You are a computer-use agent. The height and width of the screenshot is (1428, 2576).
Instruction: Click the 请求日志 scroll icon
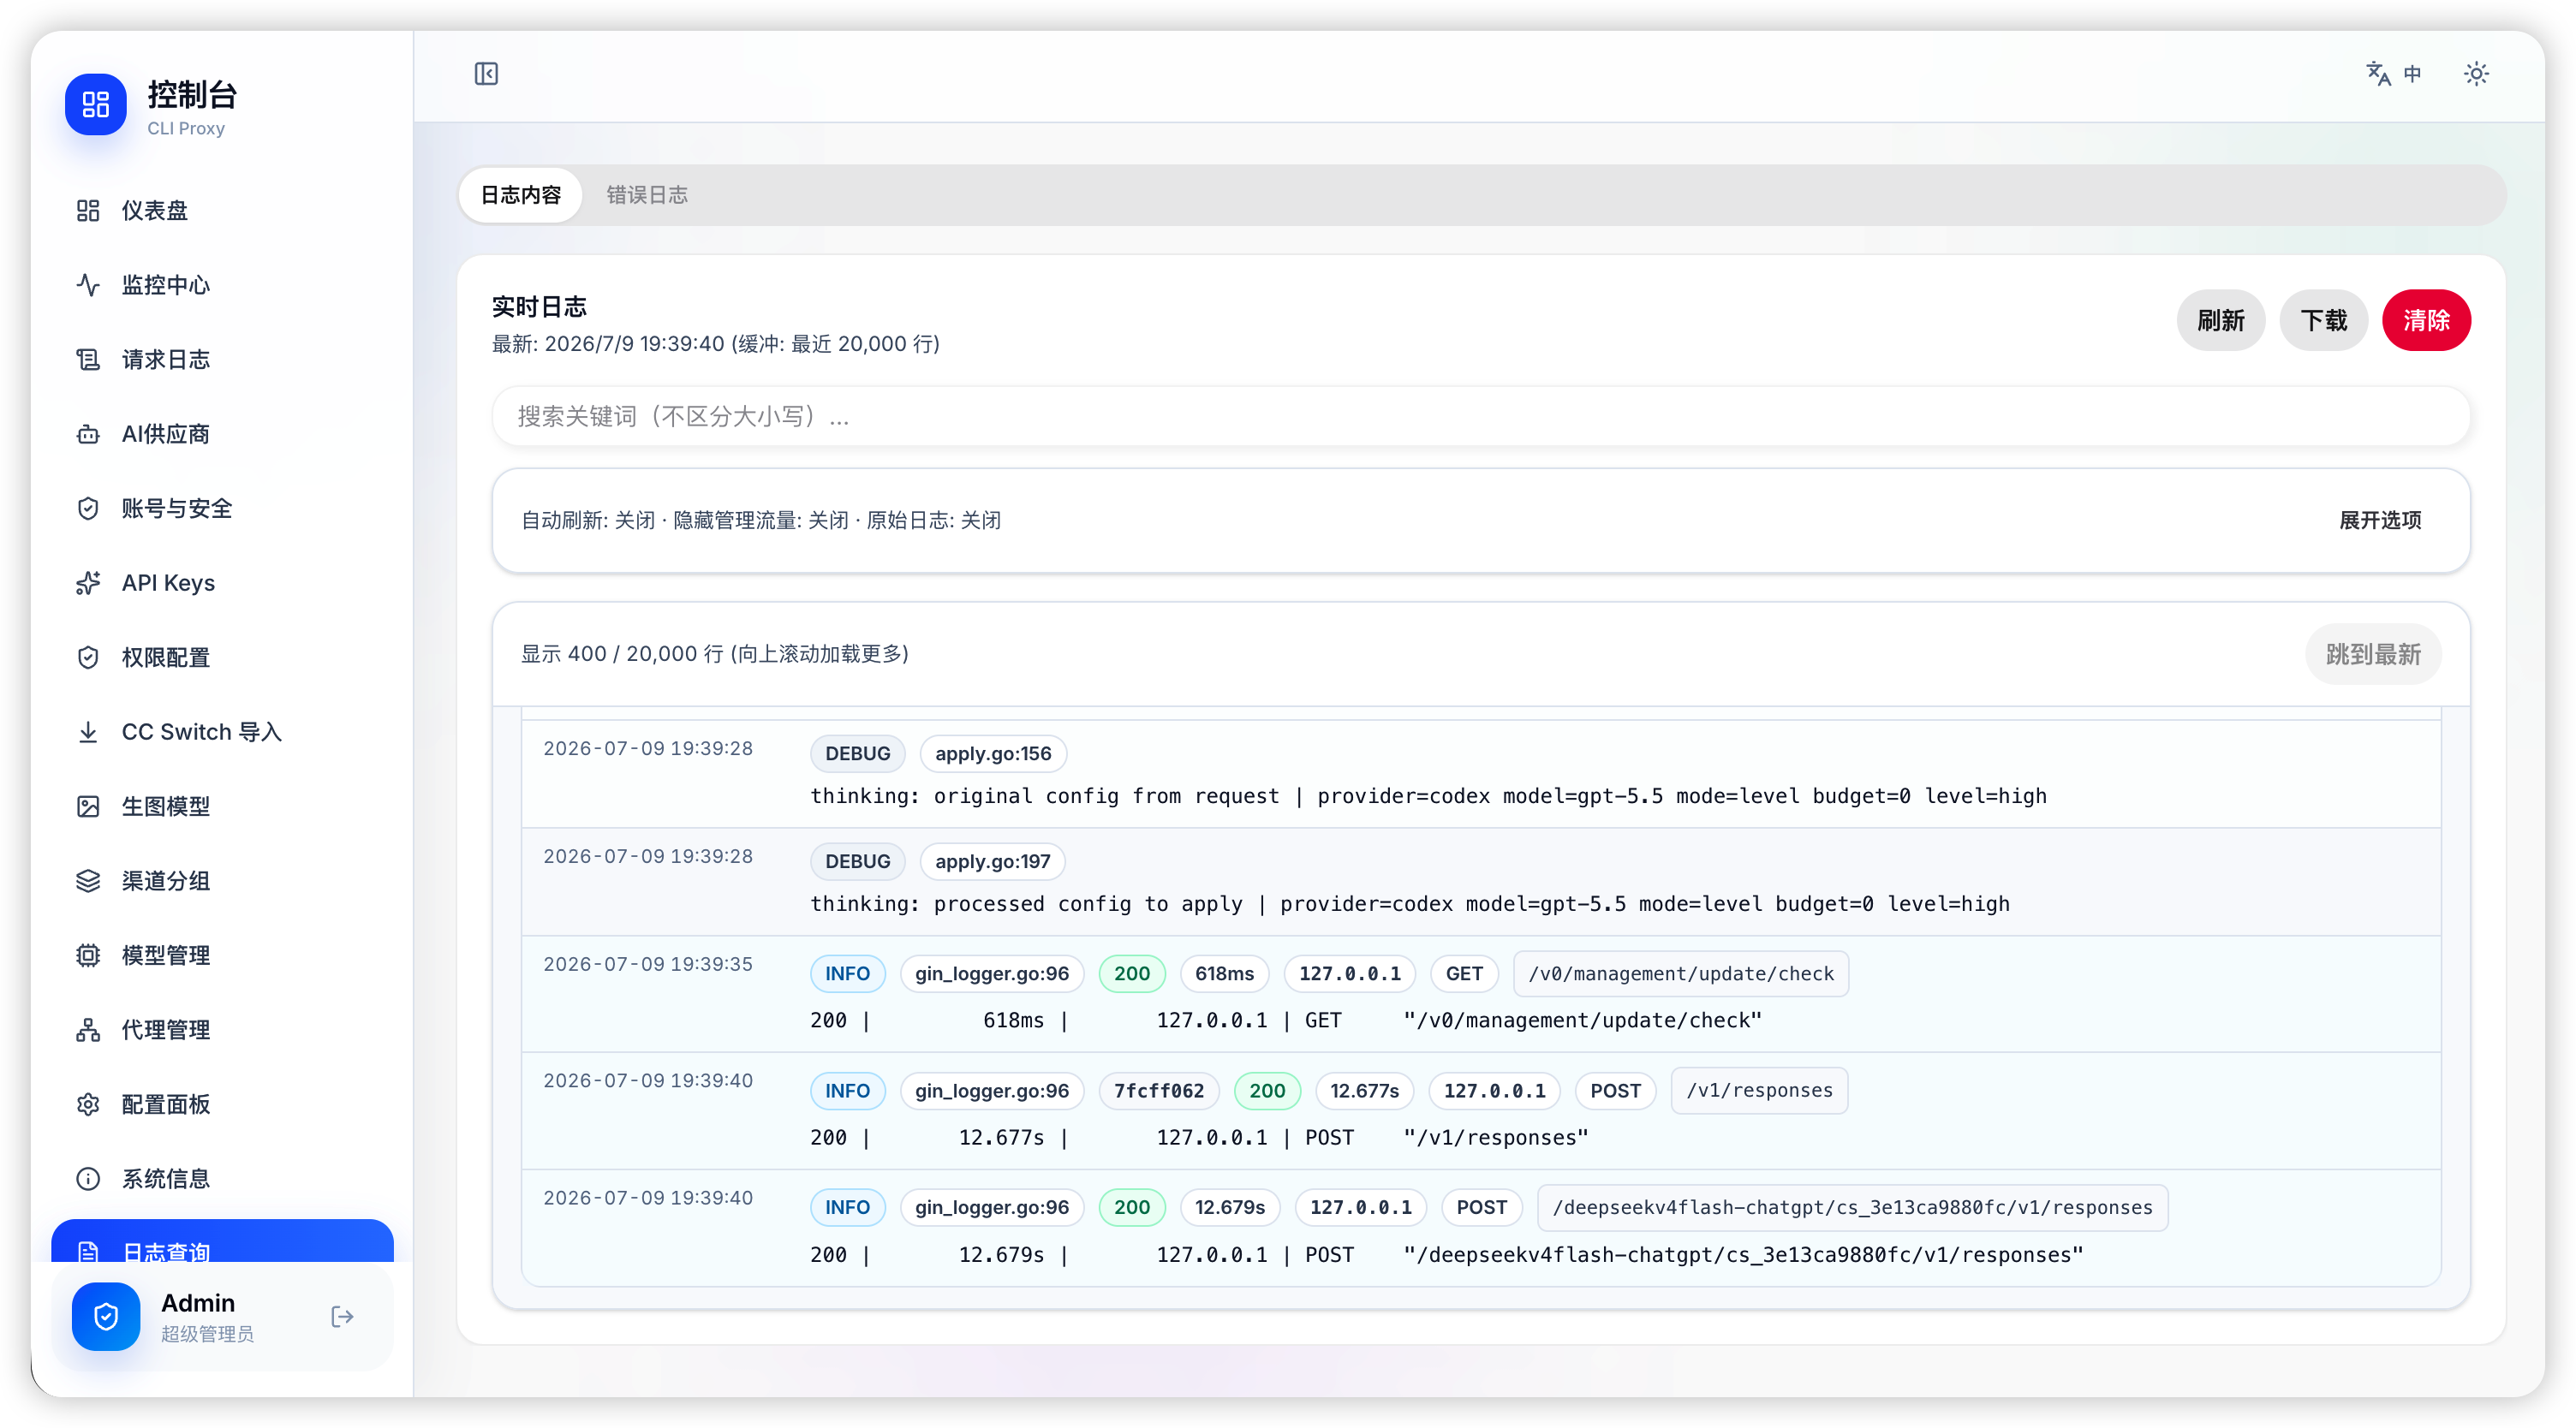pos(88,360)
